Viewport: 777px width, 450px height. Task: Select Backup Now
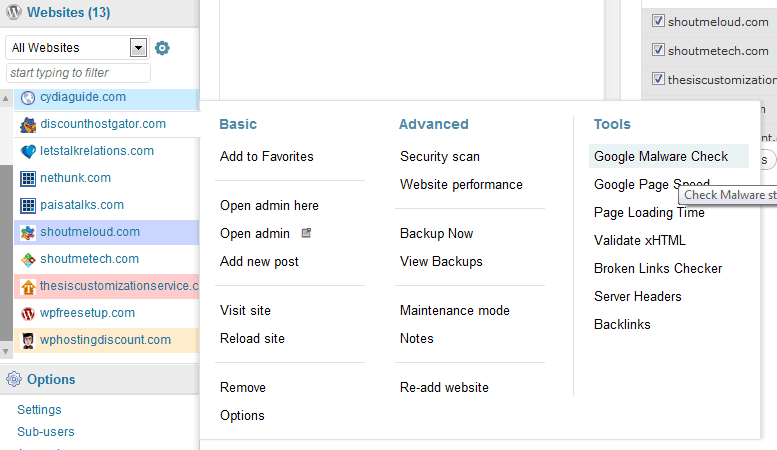(436, 233)
